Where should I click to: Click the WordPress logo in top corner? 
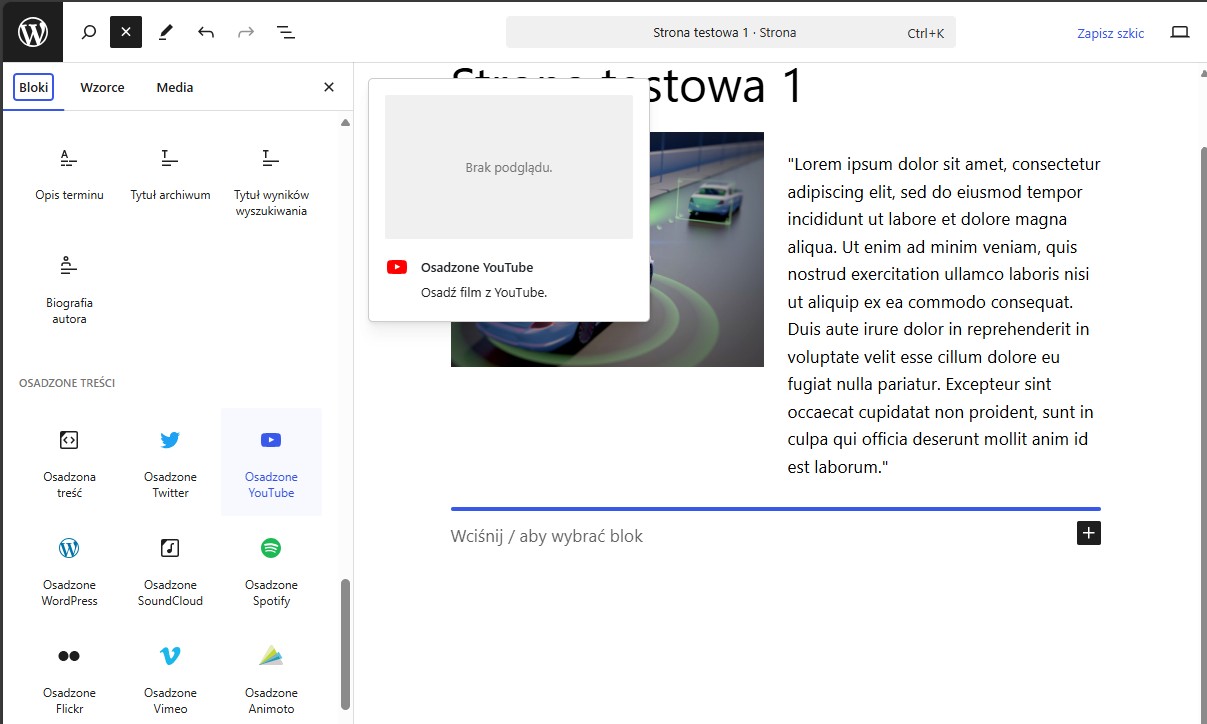(x=32, y=32)
